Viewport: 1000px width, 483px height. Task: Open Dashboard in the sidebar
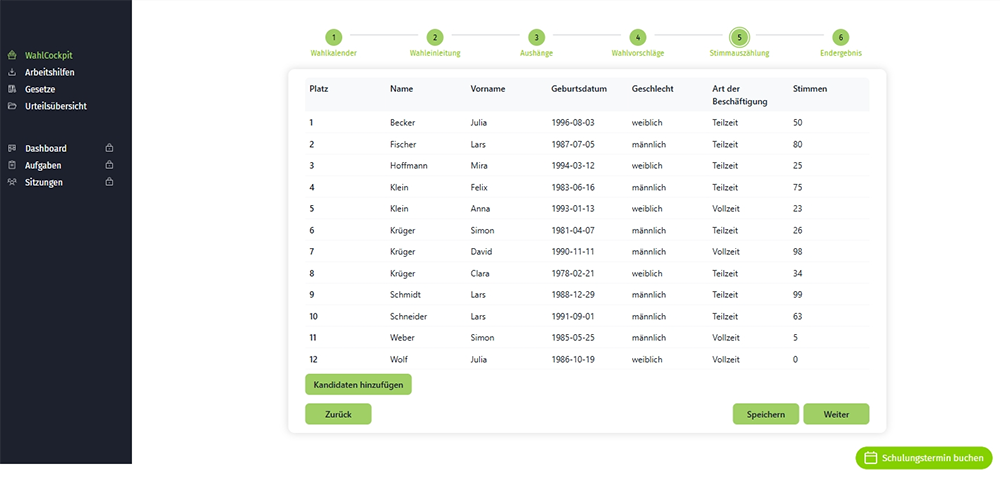click(x=46, y=148)
